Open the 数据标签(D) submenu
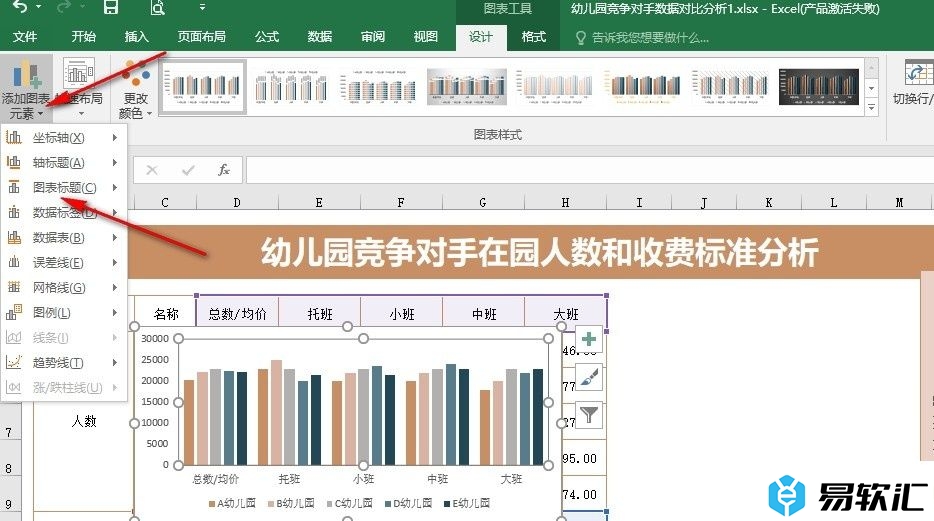Image resolution: width=934 pixels, height=521 pixels. click(64, 213)
